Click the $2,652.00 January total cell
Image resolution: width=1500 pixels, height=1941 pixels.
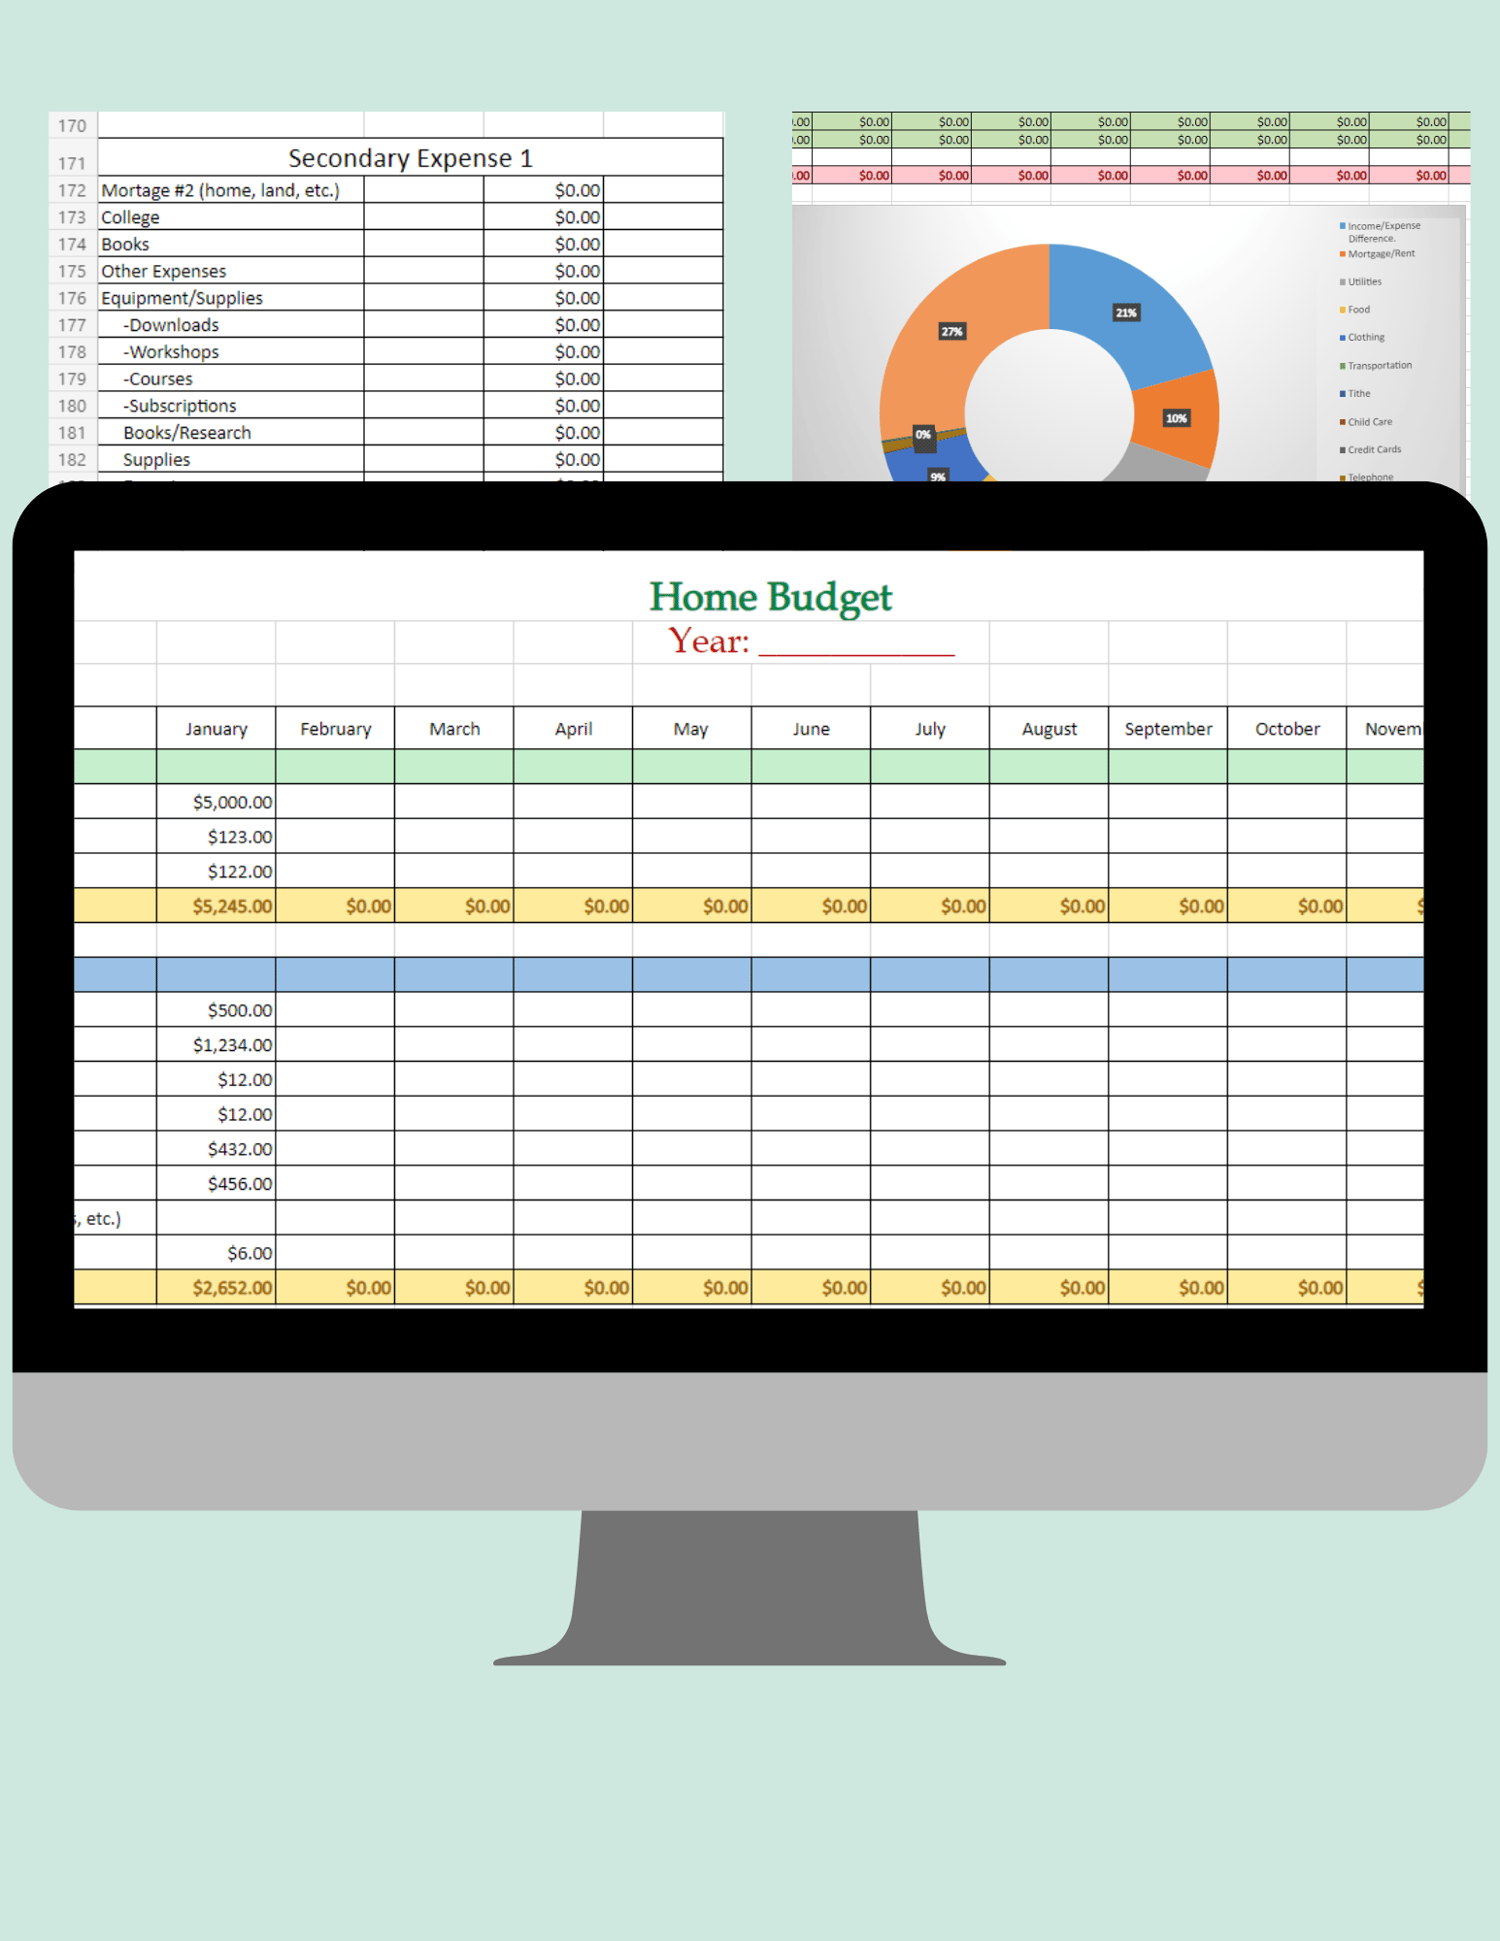point(216,1288)
